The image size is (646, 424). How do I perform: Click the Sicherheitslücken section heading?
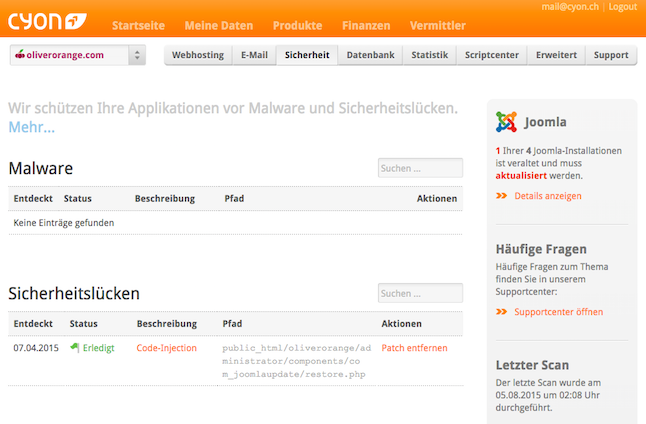74,293
